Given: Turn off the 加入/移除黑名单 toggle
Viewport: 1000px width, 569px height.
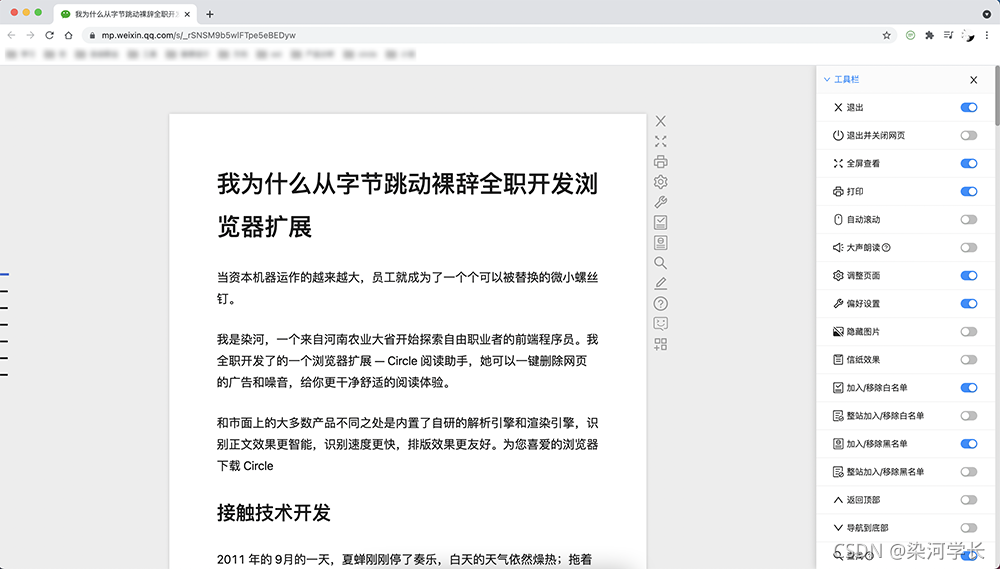Looking at the screenshot, I should point(969,444).
